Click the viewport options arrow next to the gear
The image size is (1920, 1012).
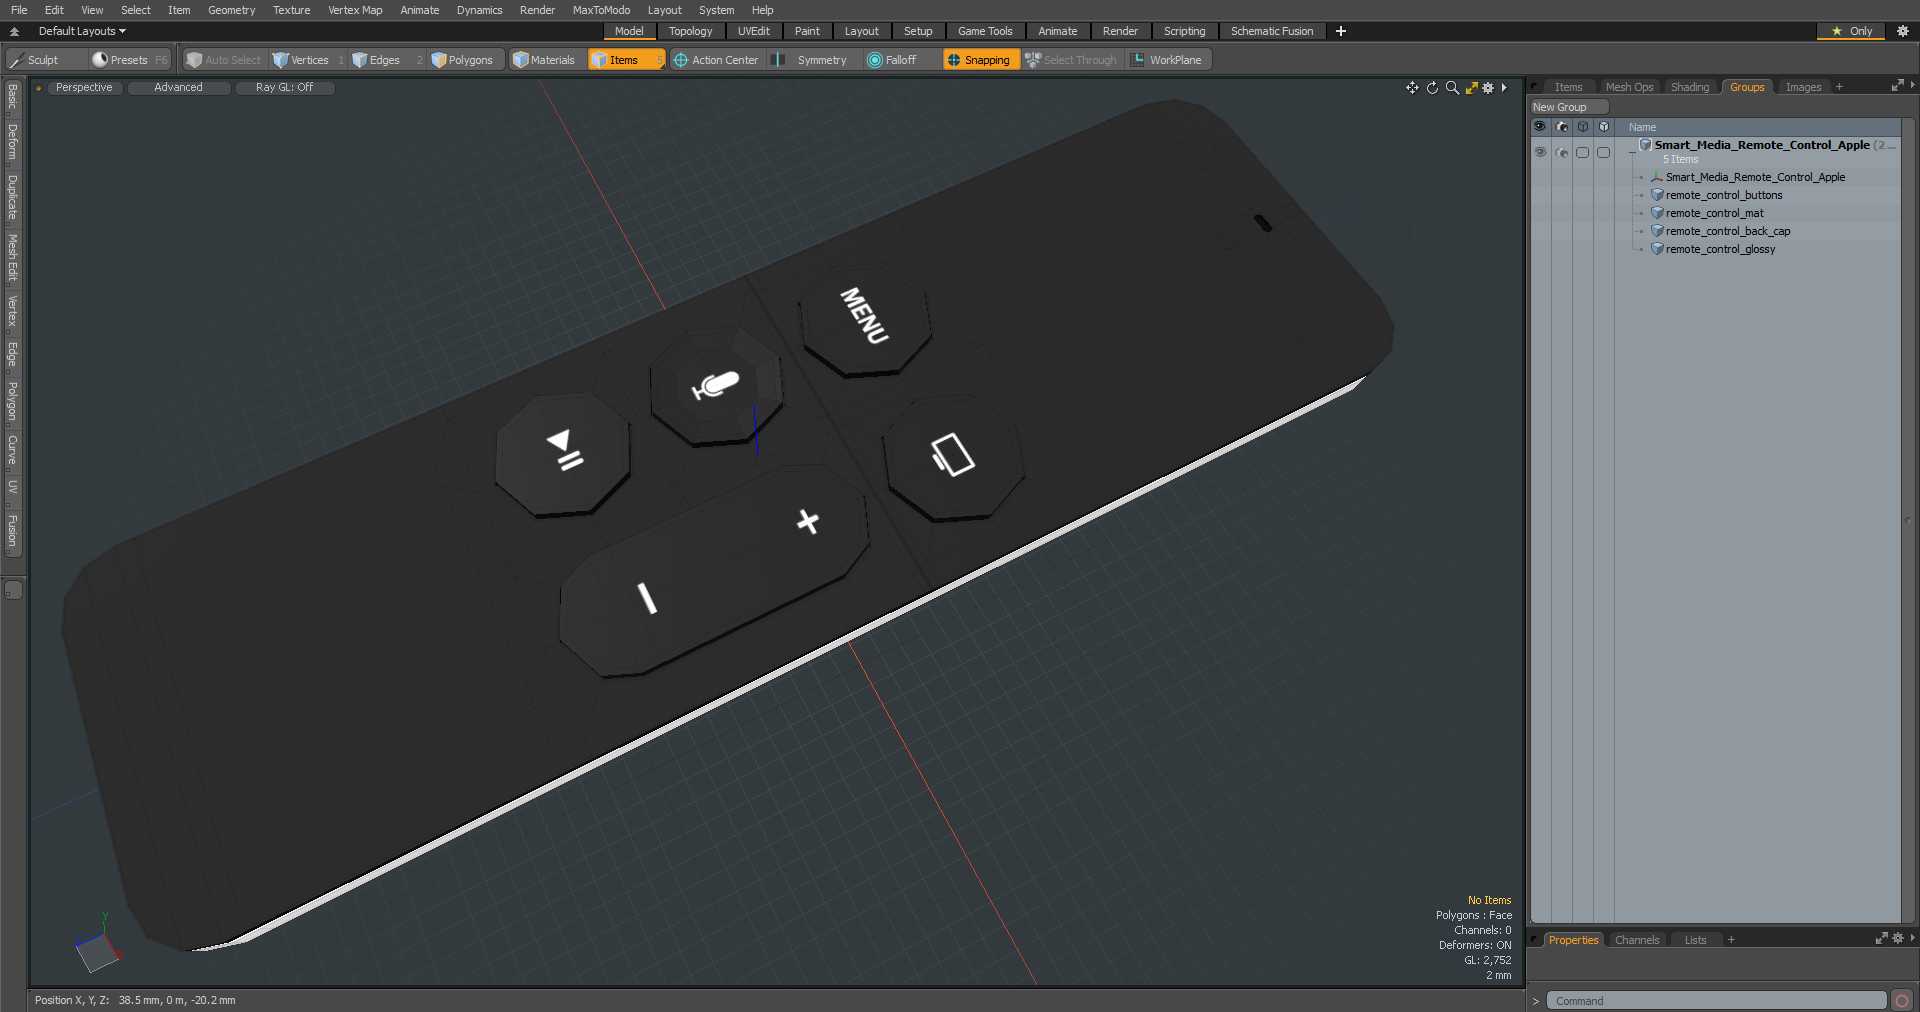(x=1504, y=88)
